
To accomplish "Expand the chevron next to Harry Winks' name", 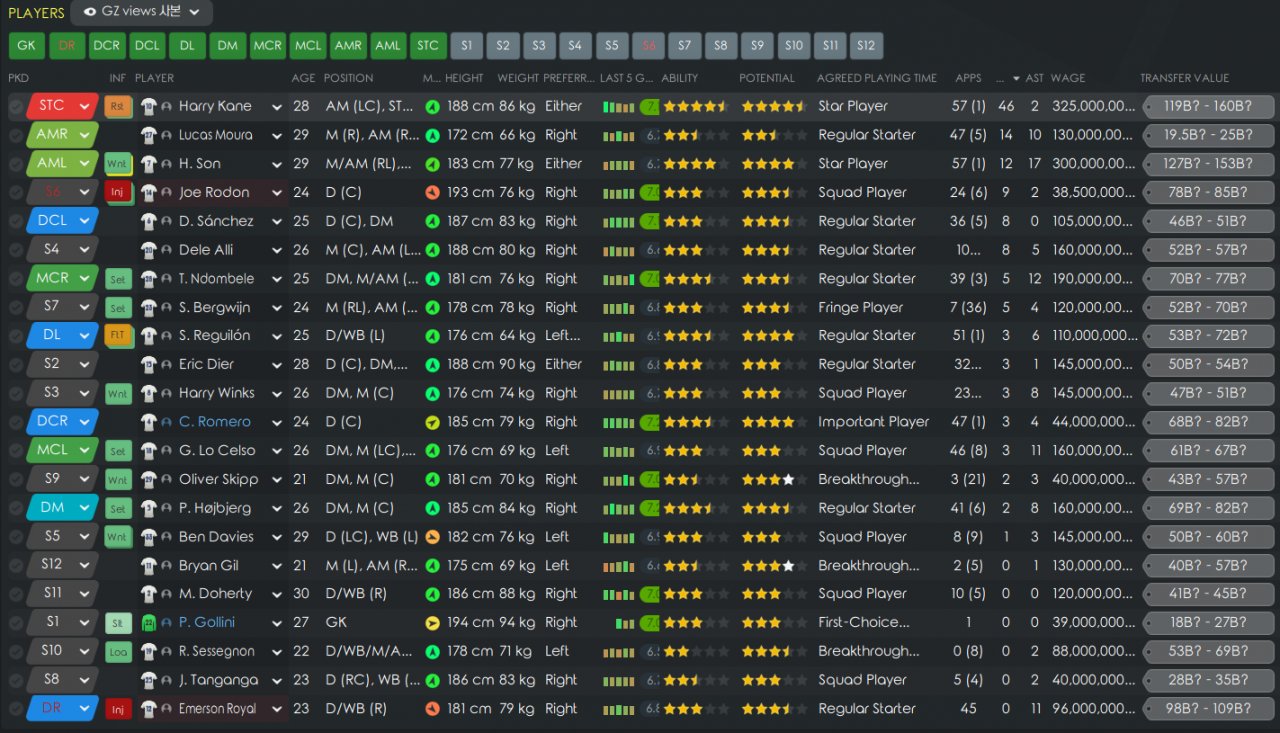I will pos(277,394).
